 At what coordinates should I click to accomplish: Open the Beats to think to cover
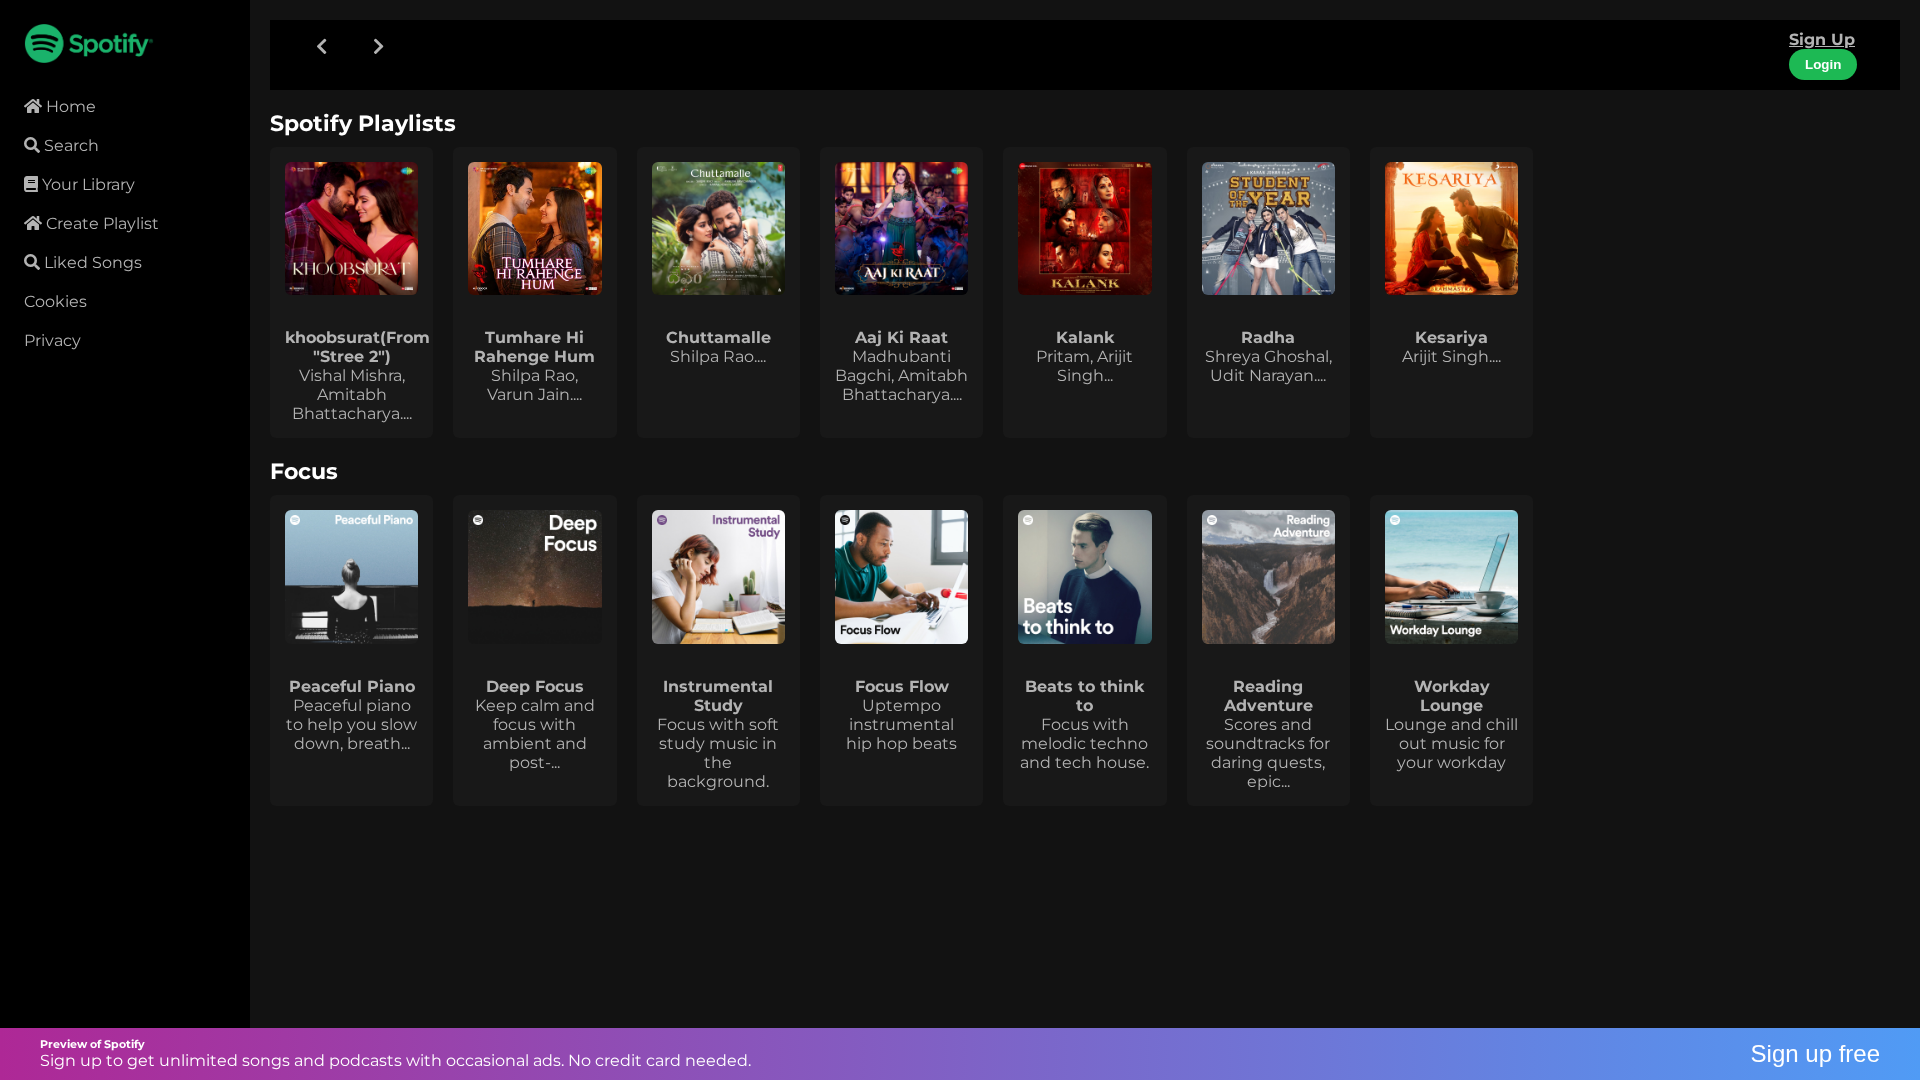coord(1085,577)
